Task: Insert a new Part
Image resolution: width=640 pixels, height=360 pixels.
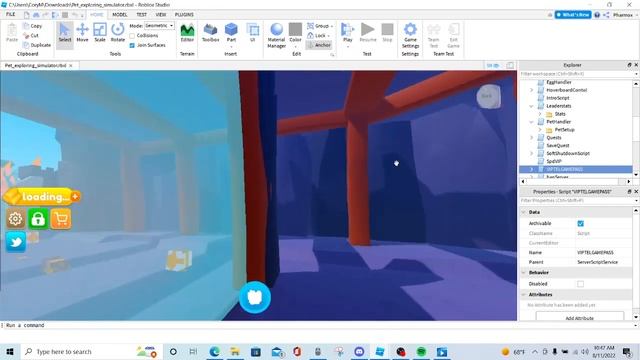Action: point(231,33)
